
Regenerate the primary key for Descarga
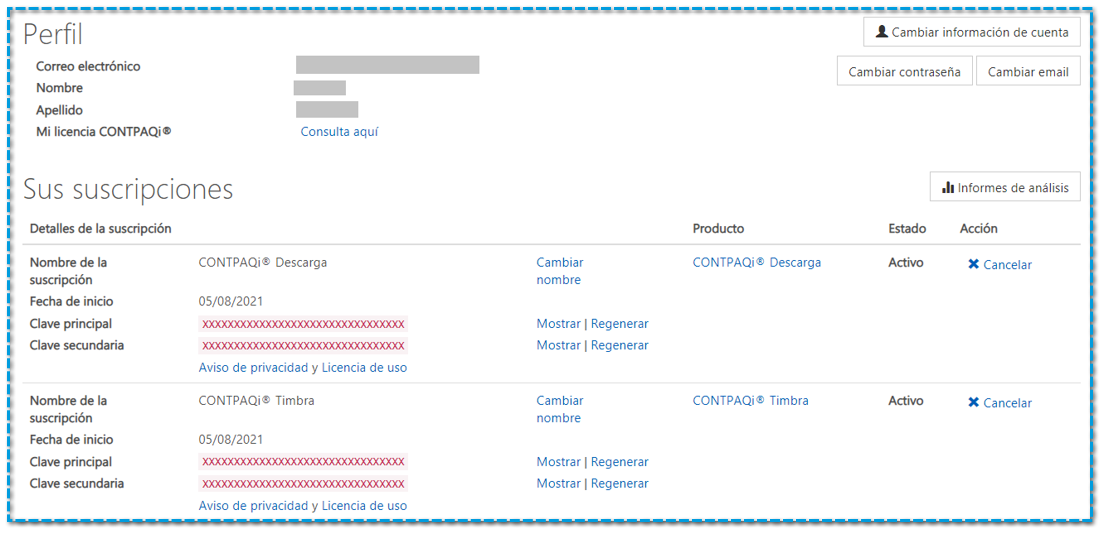(x=619, y=324)
